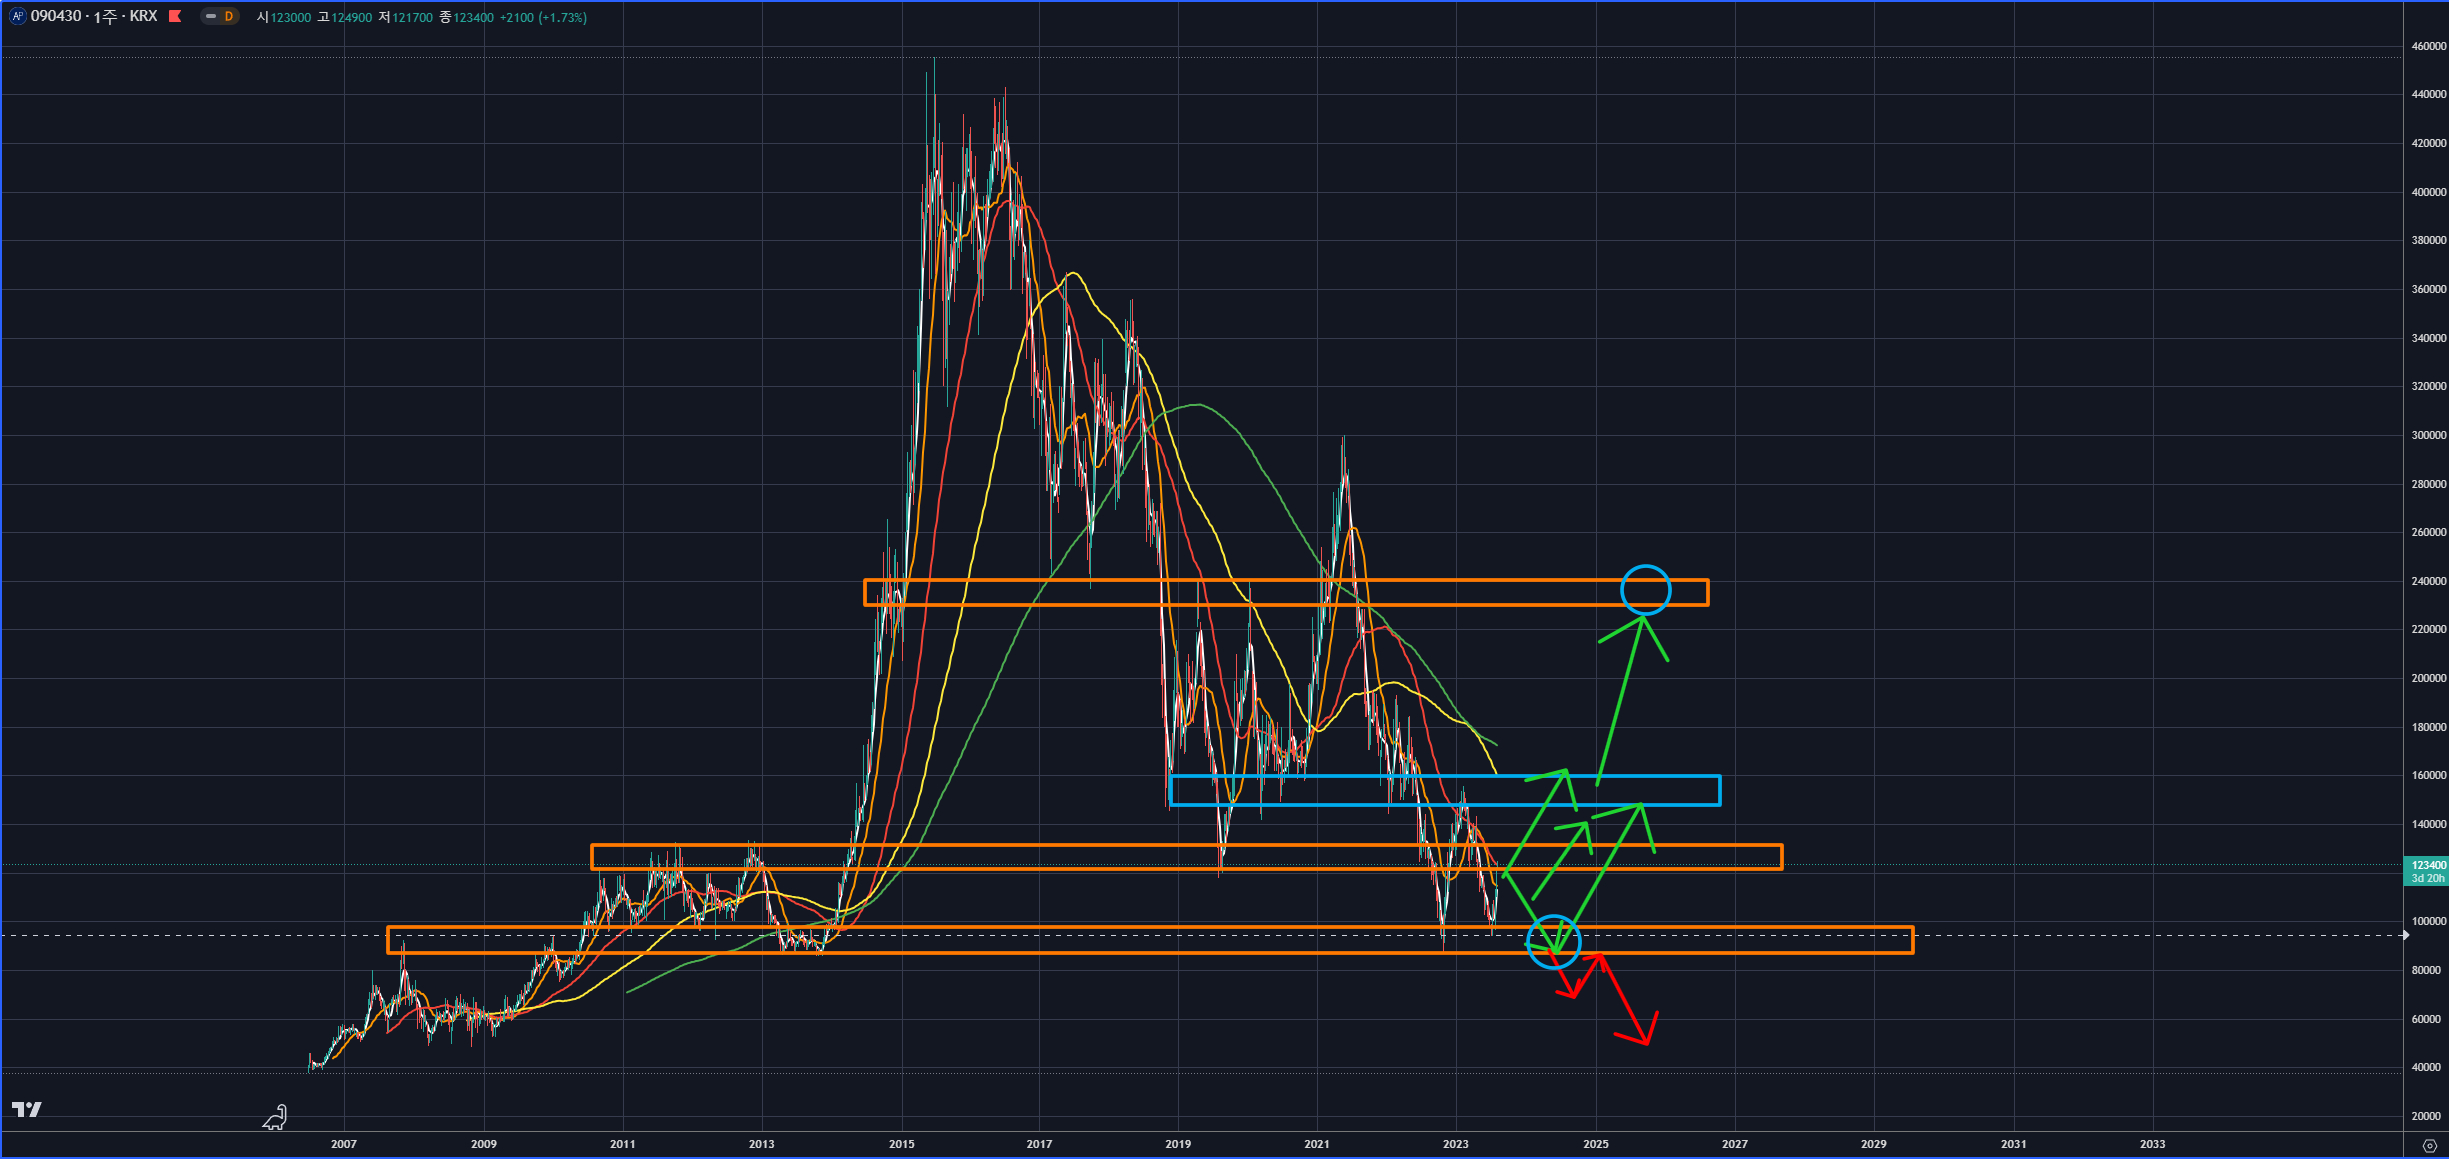Image resolution: width=2454 pixels, height=1159 pixels.
Task: Open chart settings hexagon icon
Action: (2429, 1146)
